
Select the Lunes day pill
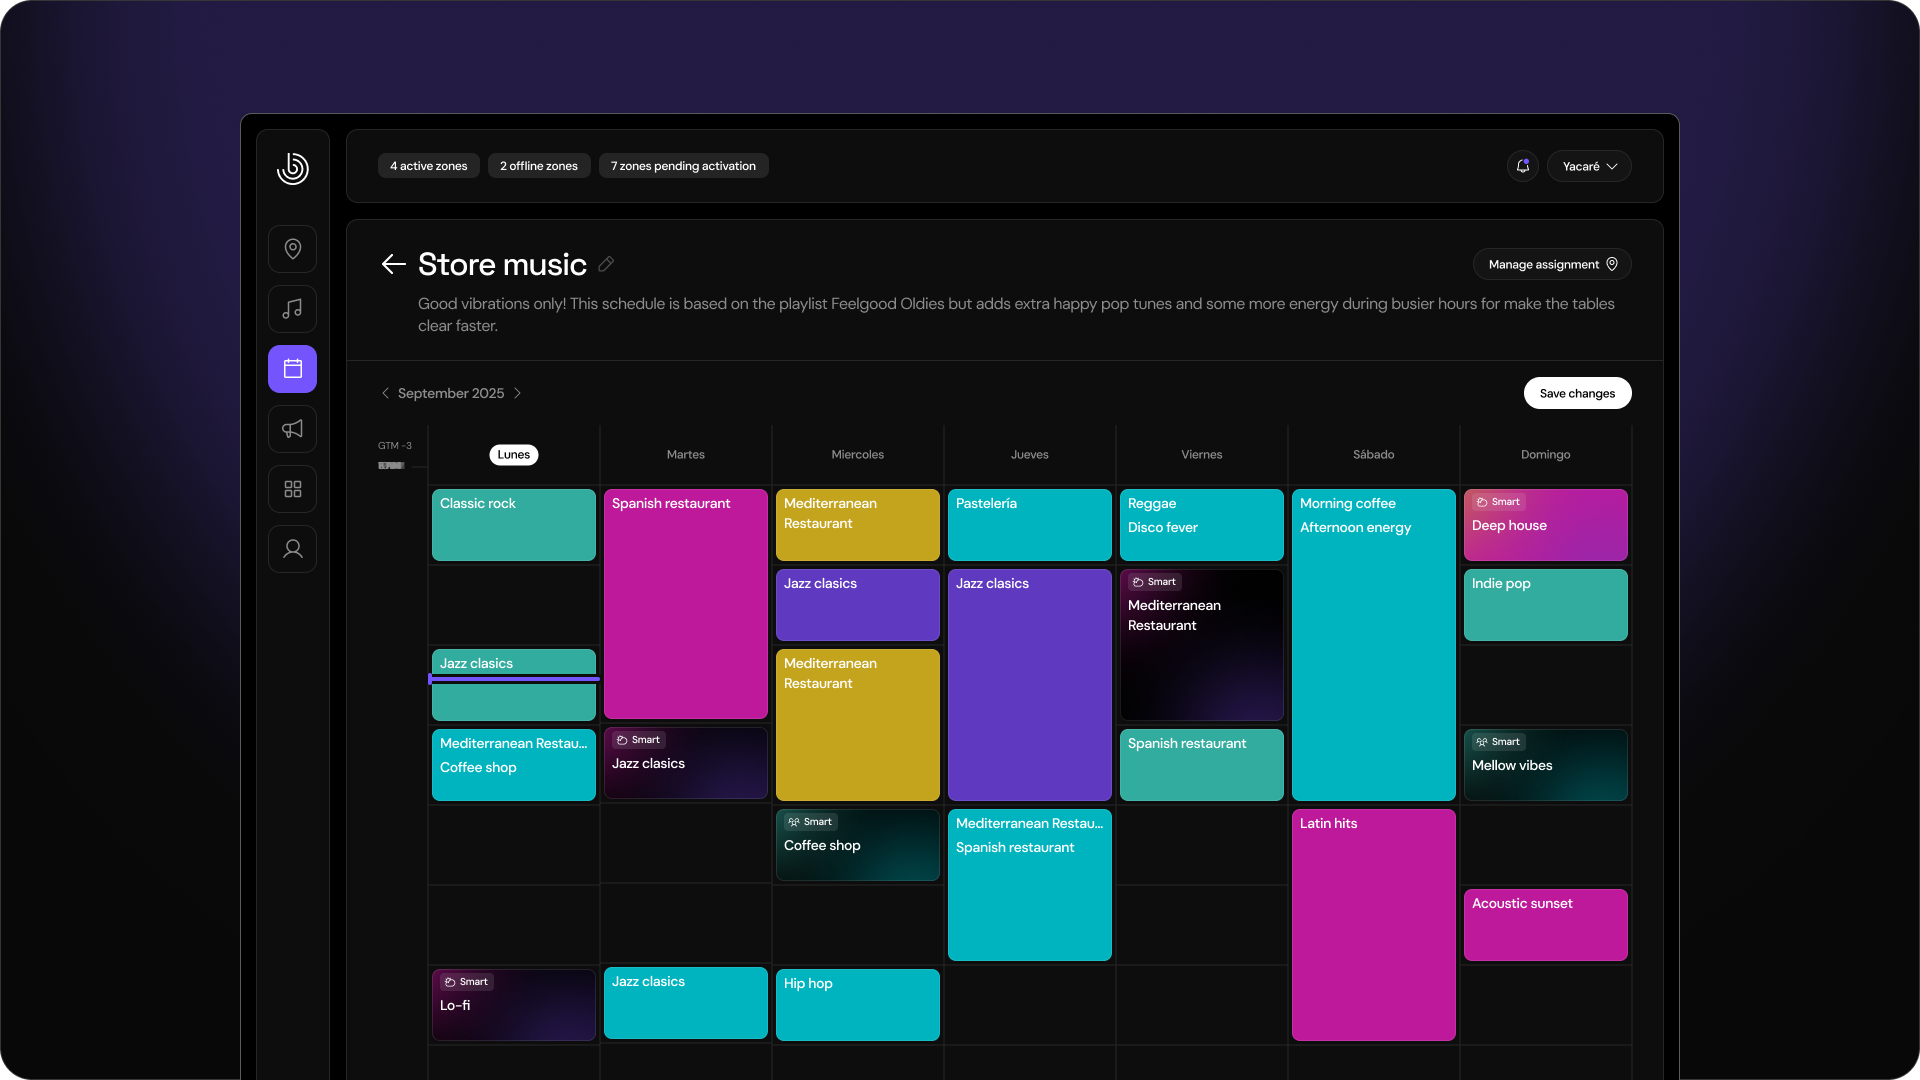pyautogui.click(x=513, y=454)
